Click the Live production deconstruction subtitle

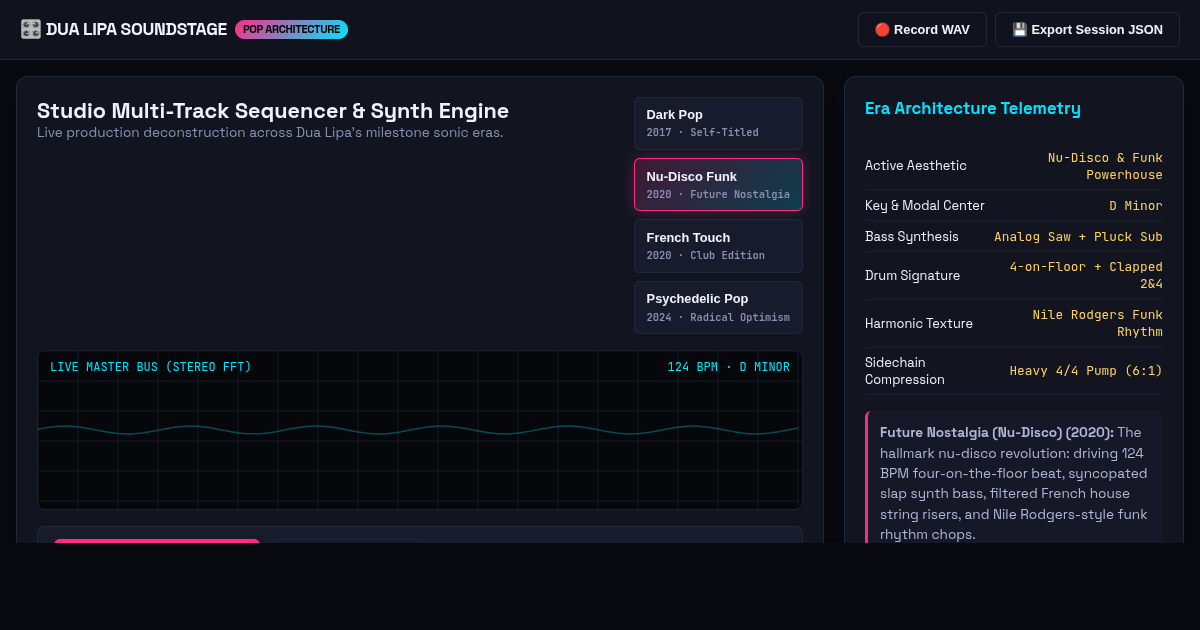[x=270, y=133]
